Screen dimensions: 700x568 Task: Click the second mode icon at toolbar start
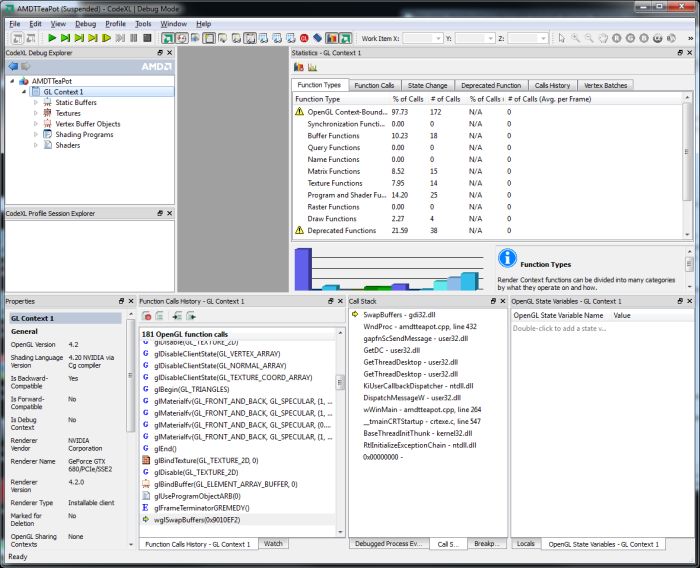(31, 38)
